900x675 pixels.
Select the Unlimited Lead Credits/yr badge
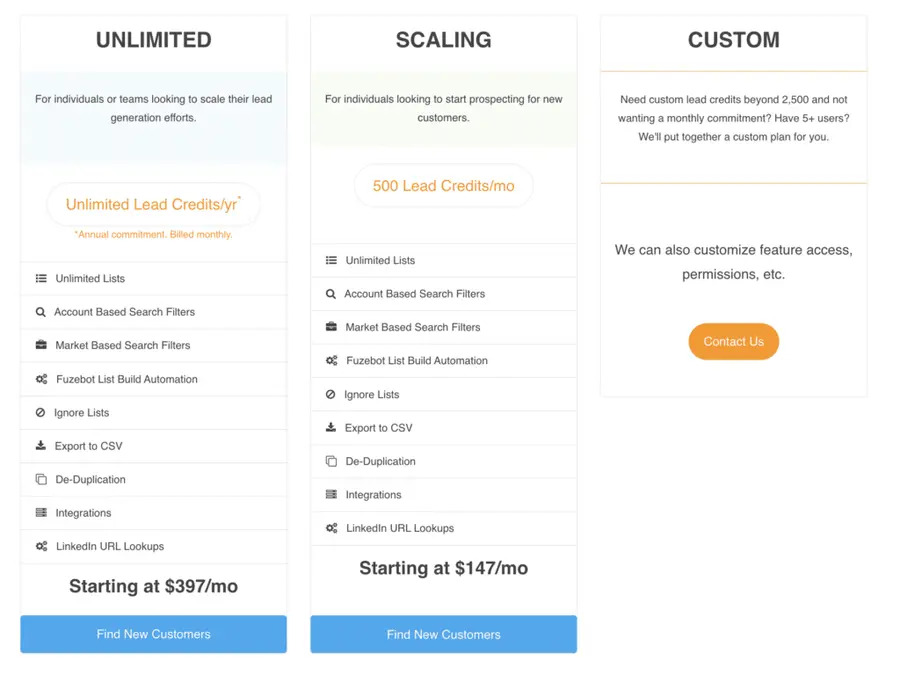pos(153,203)
